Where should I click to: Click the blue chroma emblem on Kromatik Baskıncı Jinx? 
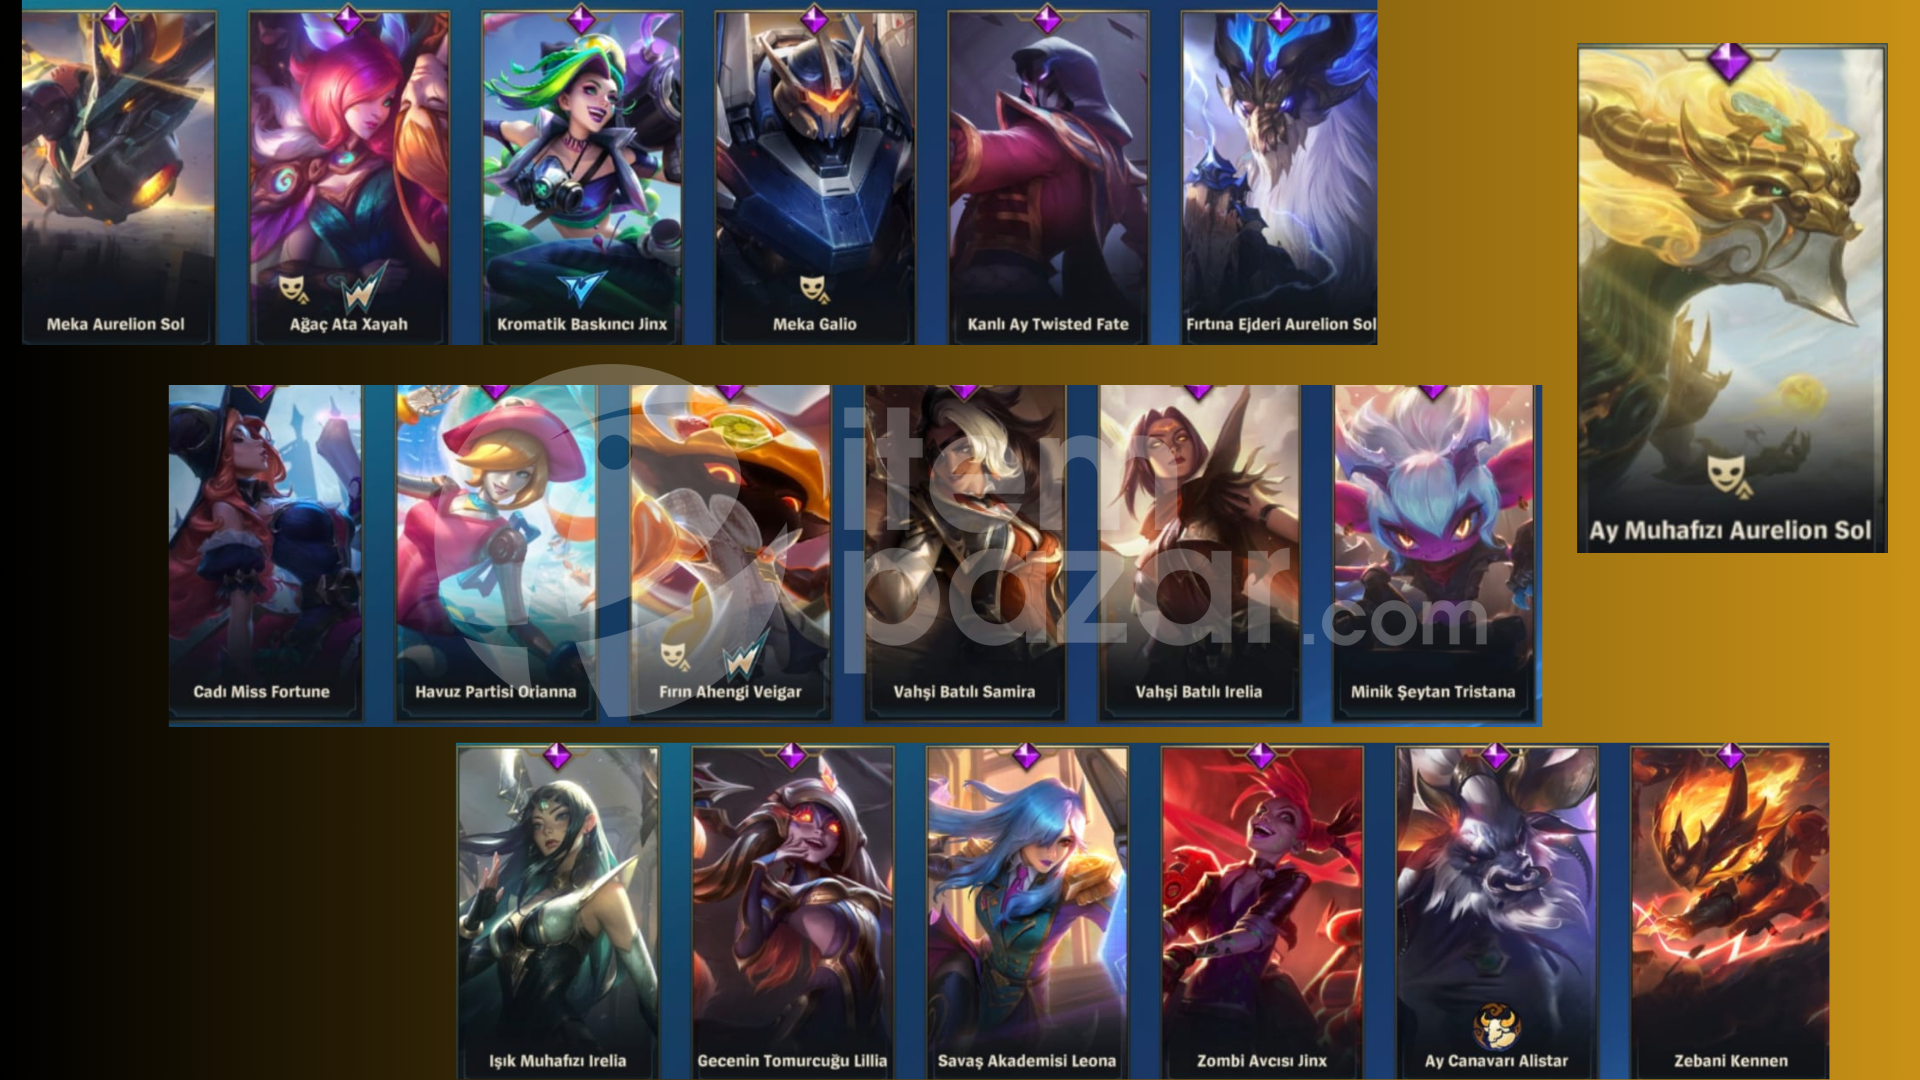(x=581, y=289)
